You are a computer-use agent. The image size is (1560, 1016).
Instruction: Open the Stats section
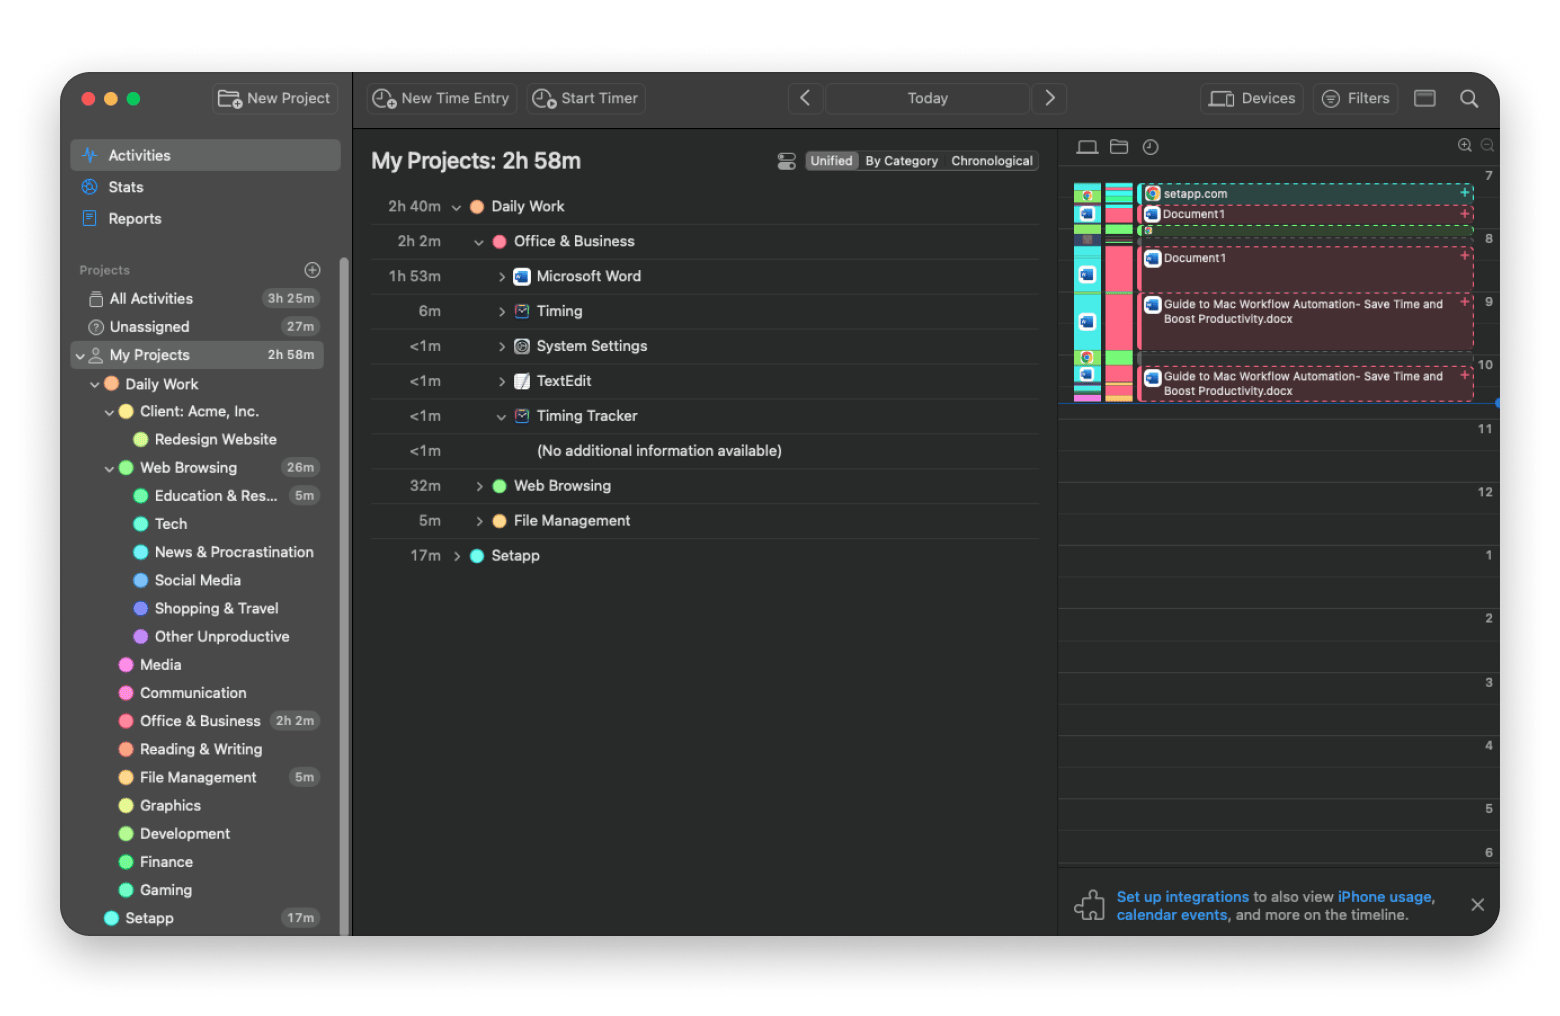pos(206,187)
